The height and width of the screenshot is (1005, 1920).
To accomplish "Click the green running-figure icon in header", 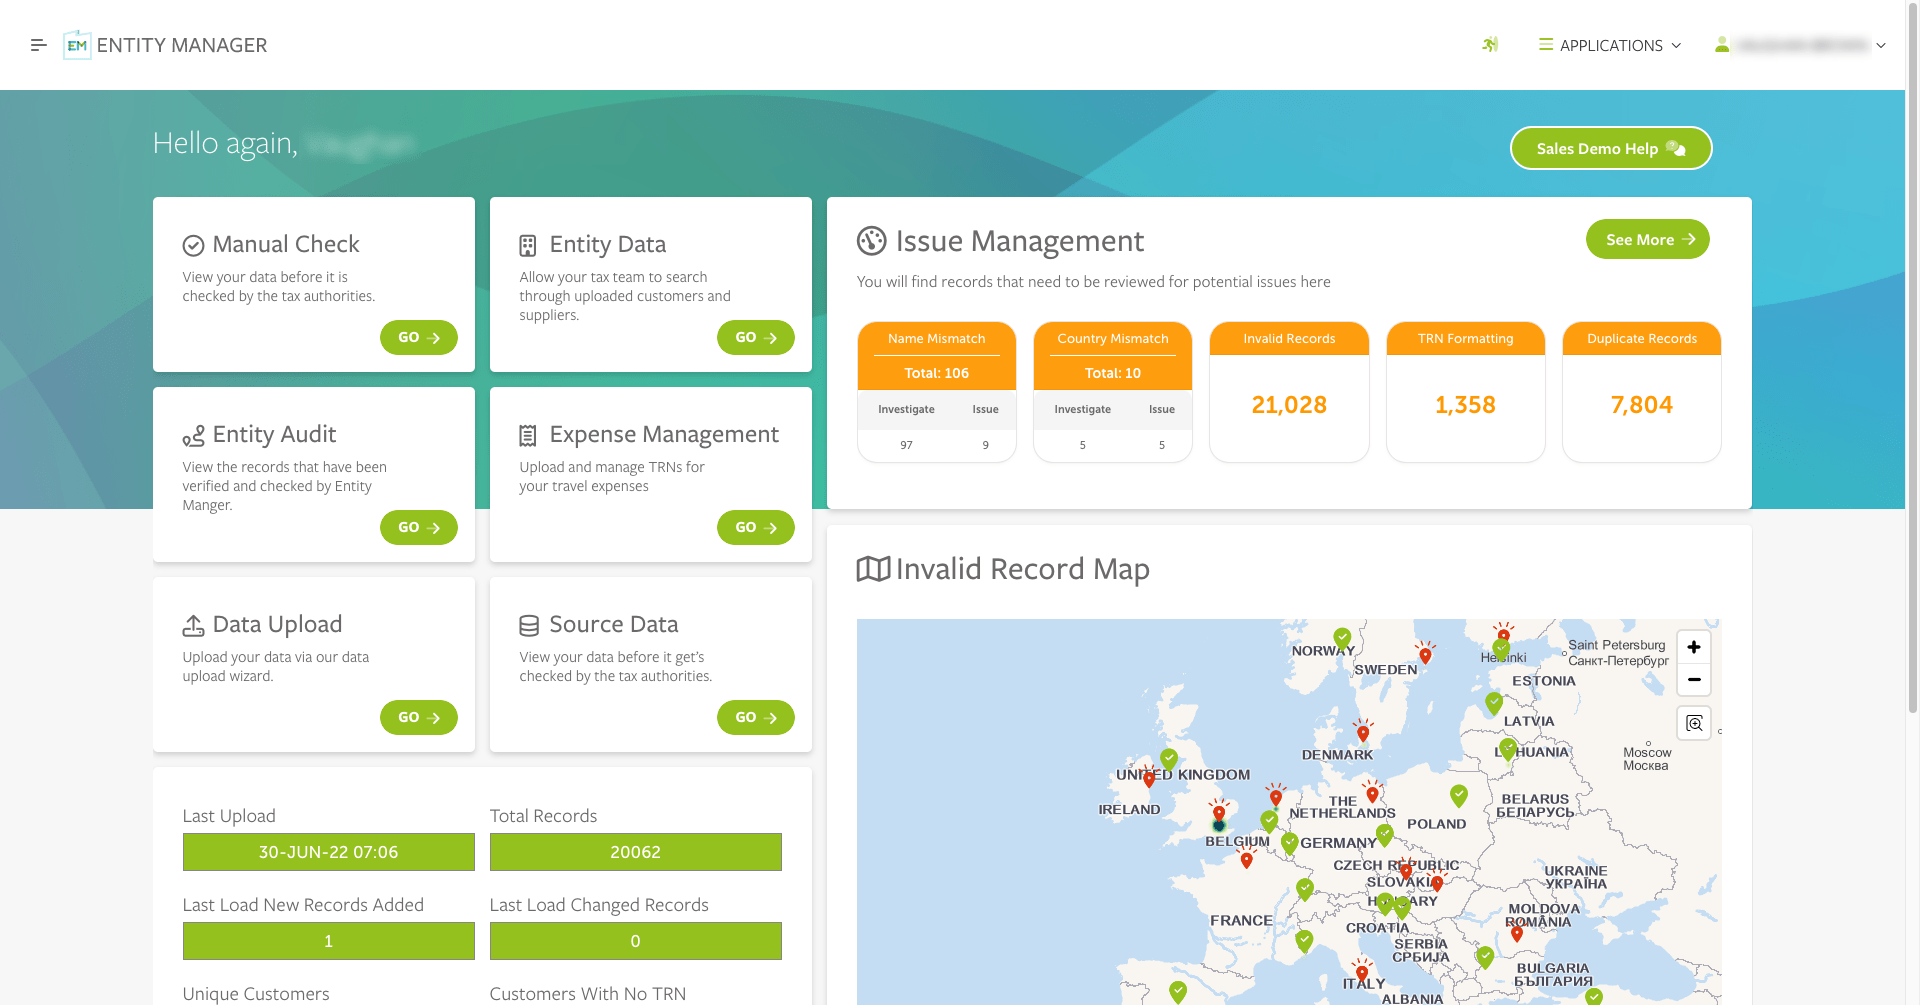I will click(x=1490, y=45).
